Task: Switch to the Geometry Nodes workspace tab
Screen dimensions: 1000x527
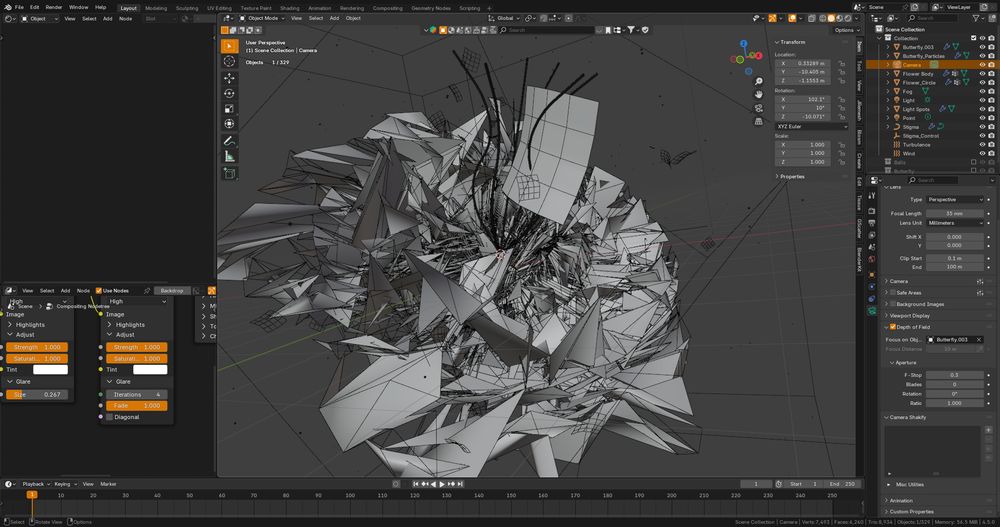Action: 430,8
